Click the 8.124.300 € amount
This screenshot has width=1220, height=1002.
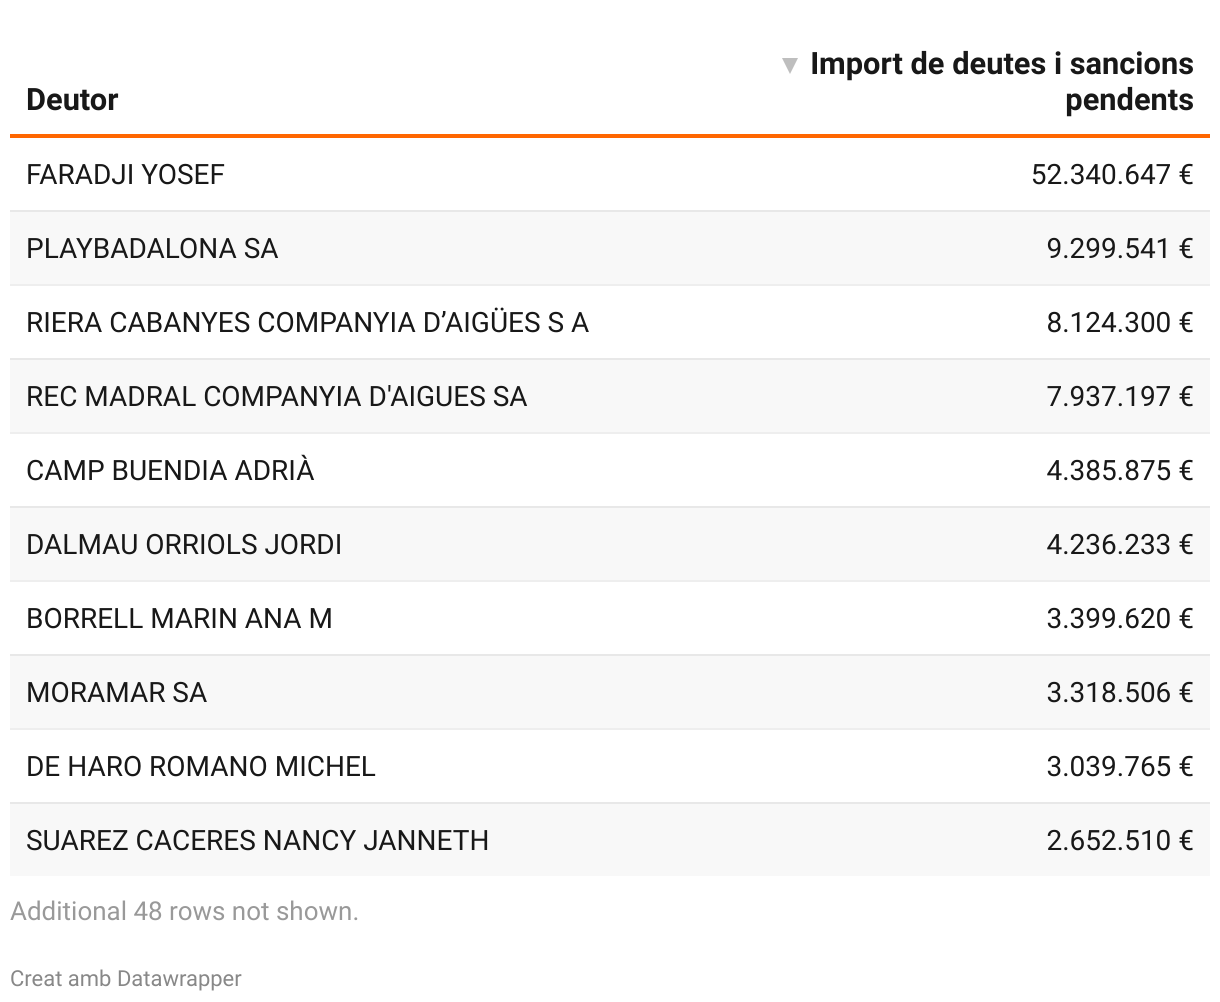(1119, 323)
